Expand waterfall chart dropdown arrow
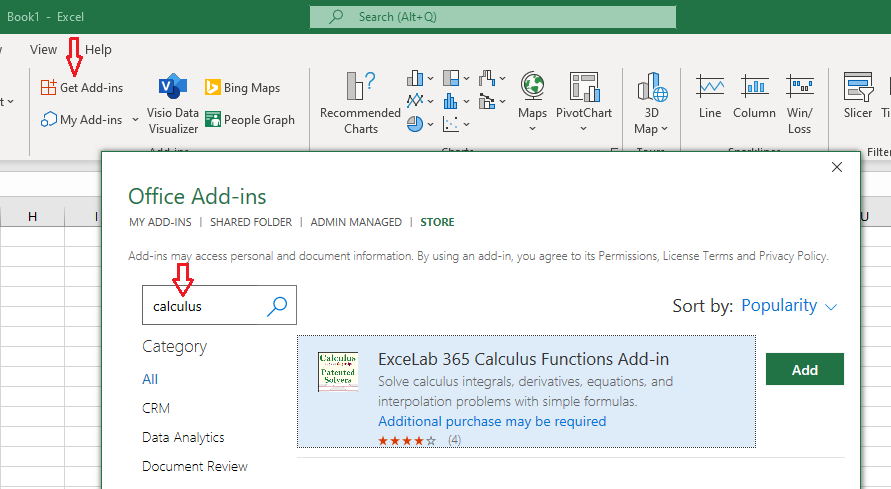 [502, 78]
